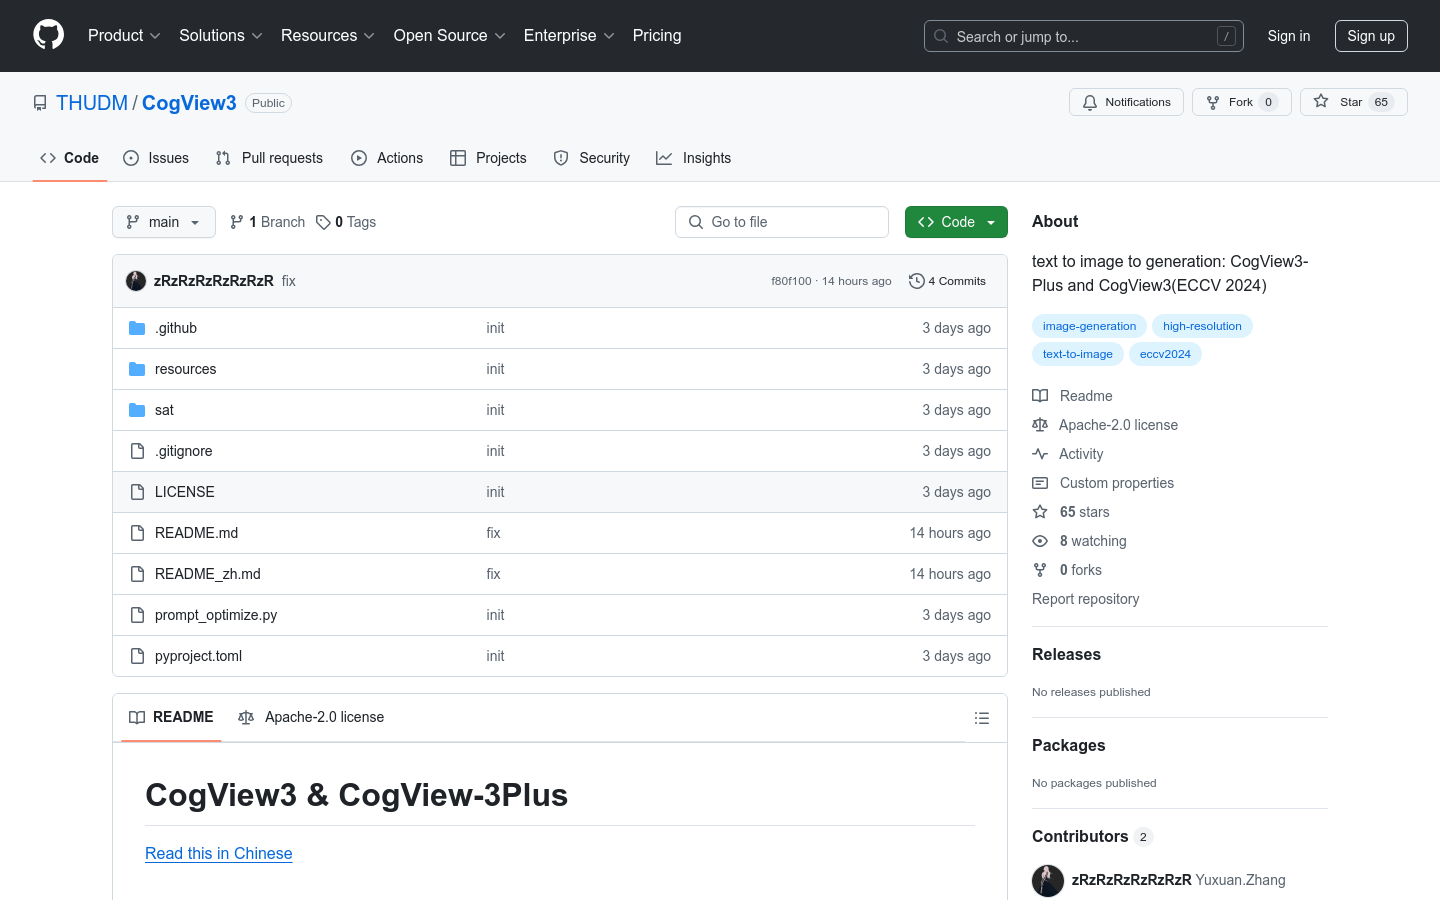
Task: Click the contributor avatar for Yuxuan.Zhang
Action: point(1048,881)
